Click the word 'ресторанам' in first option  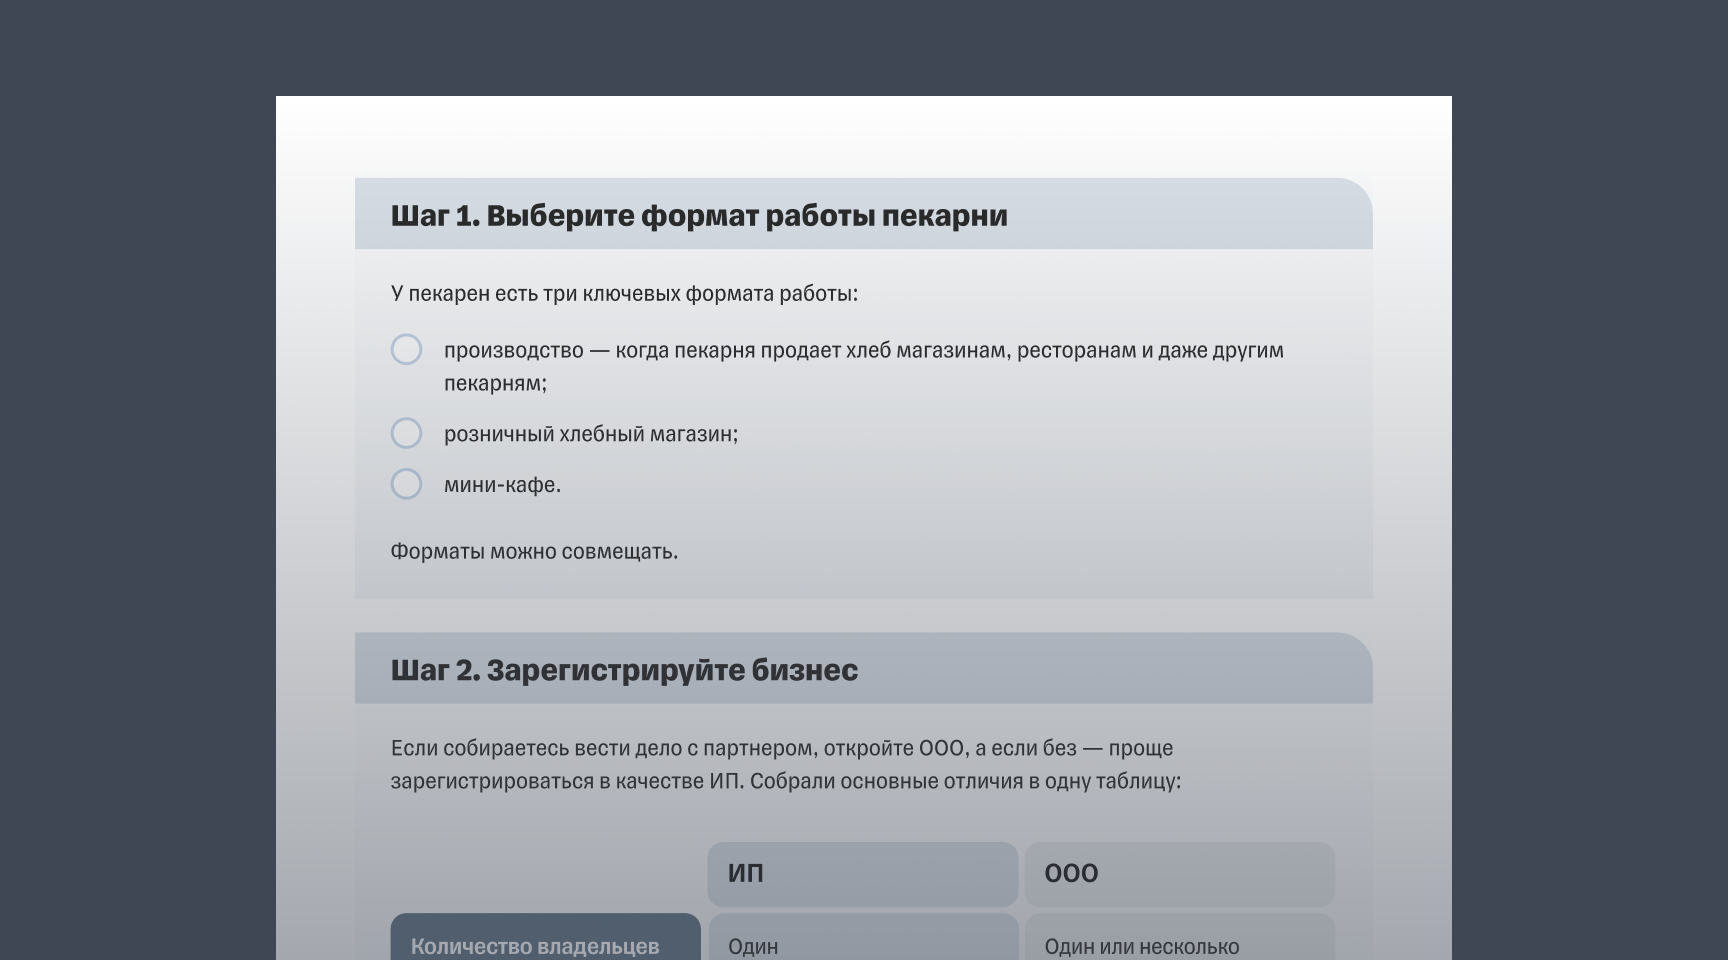(1076, 351)
